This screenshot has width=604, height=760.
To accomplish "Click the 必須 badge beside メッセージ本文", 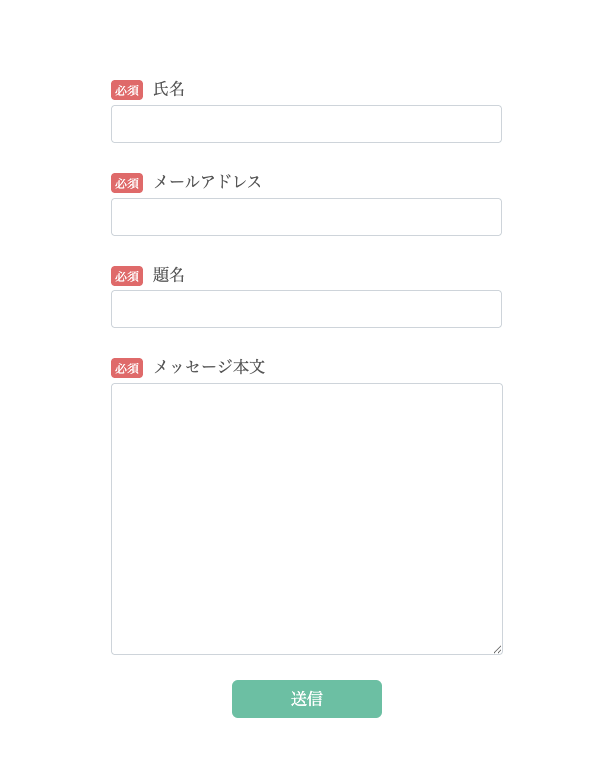I will tap(127, 368).
